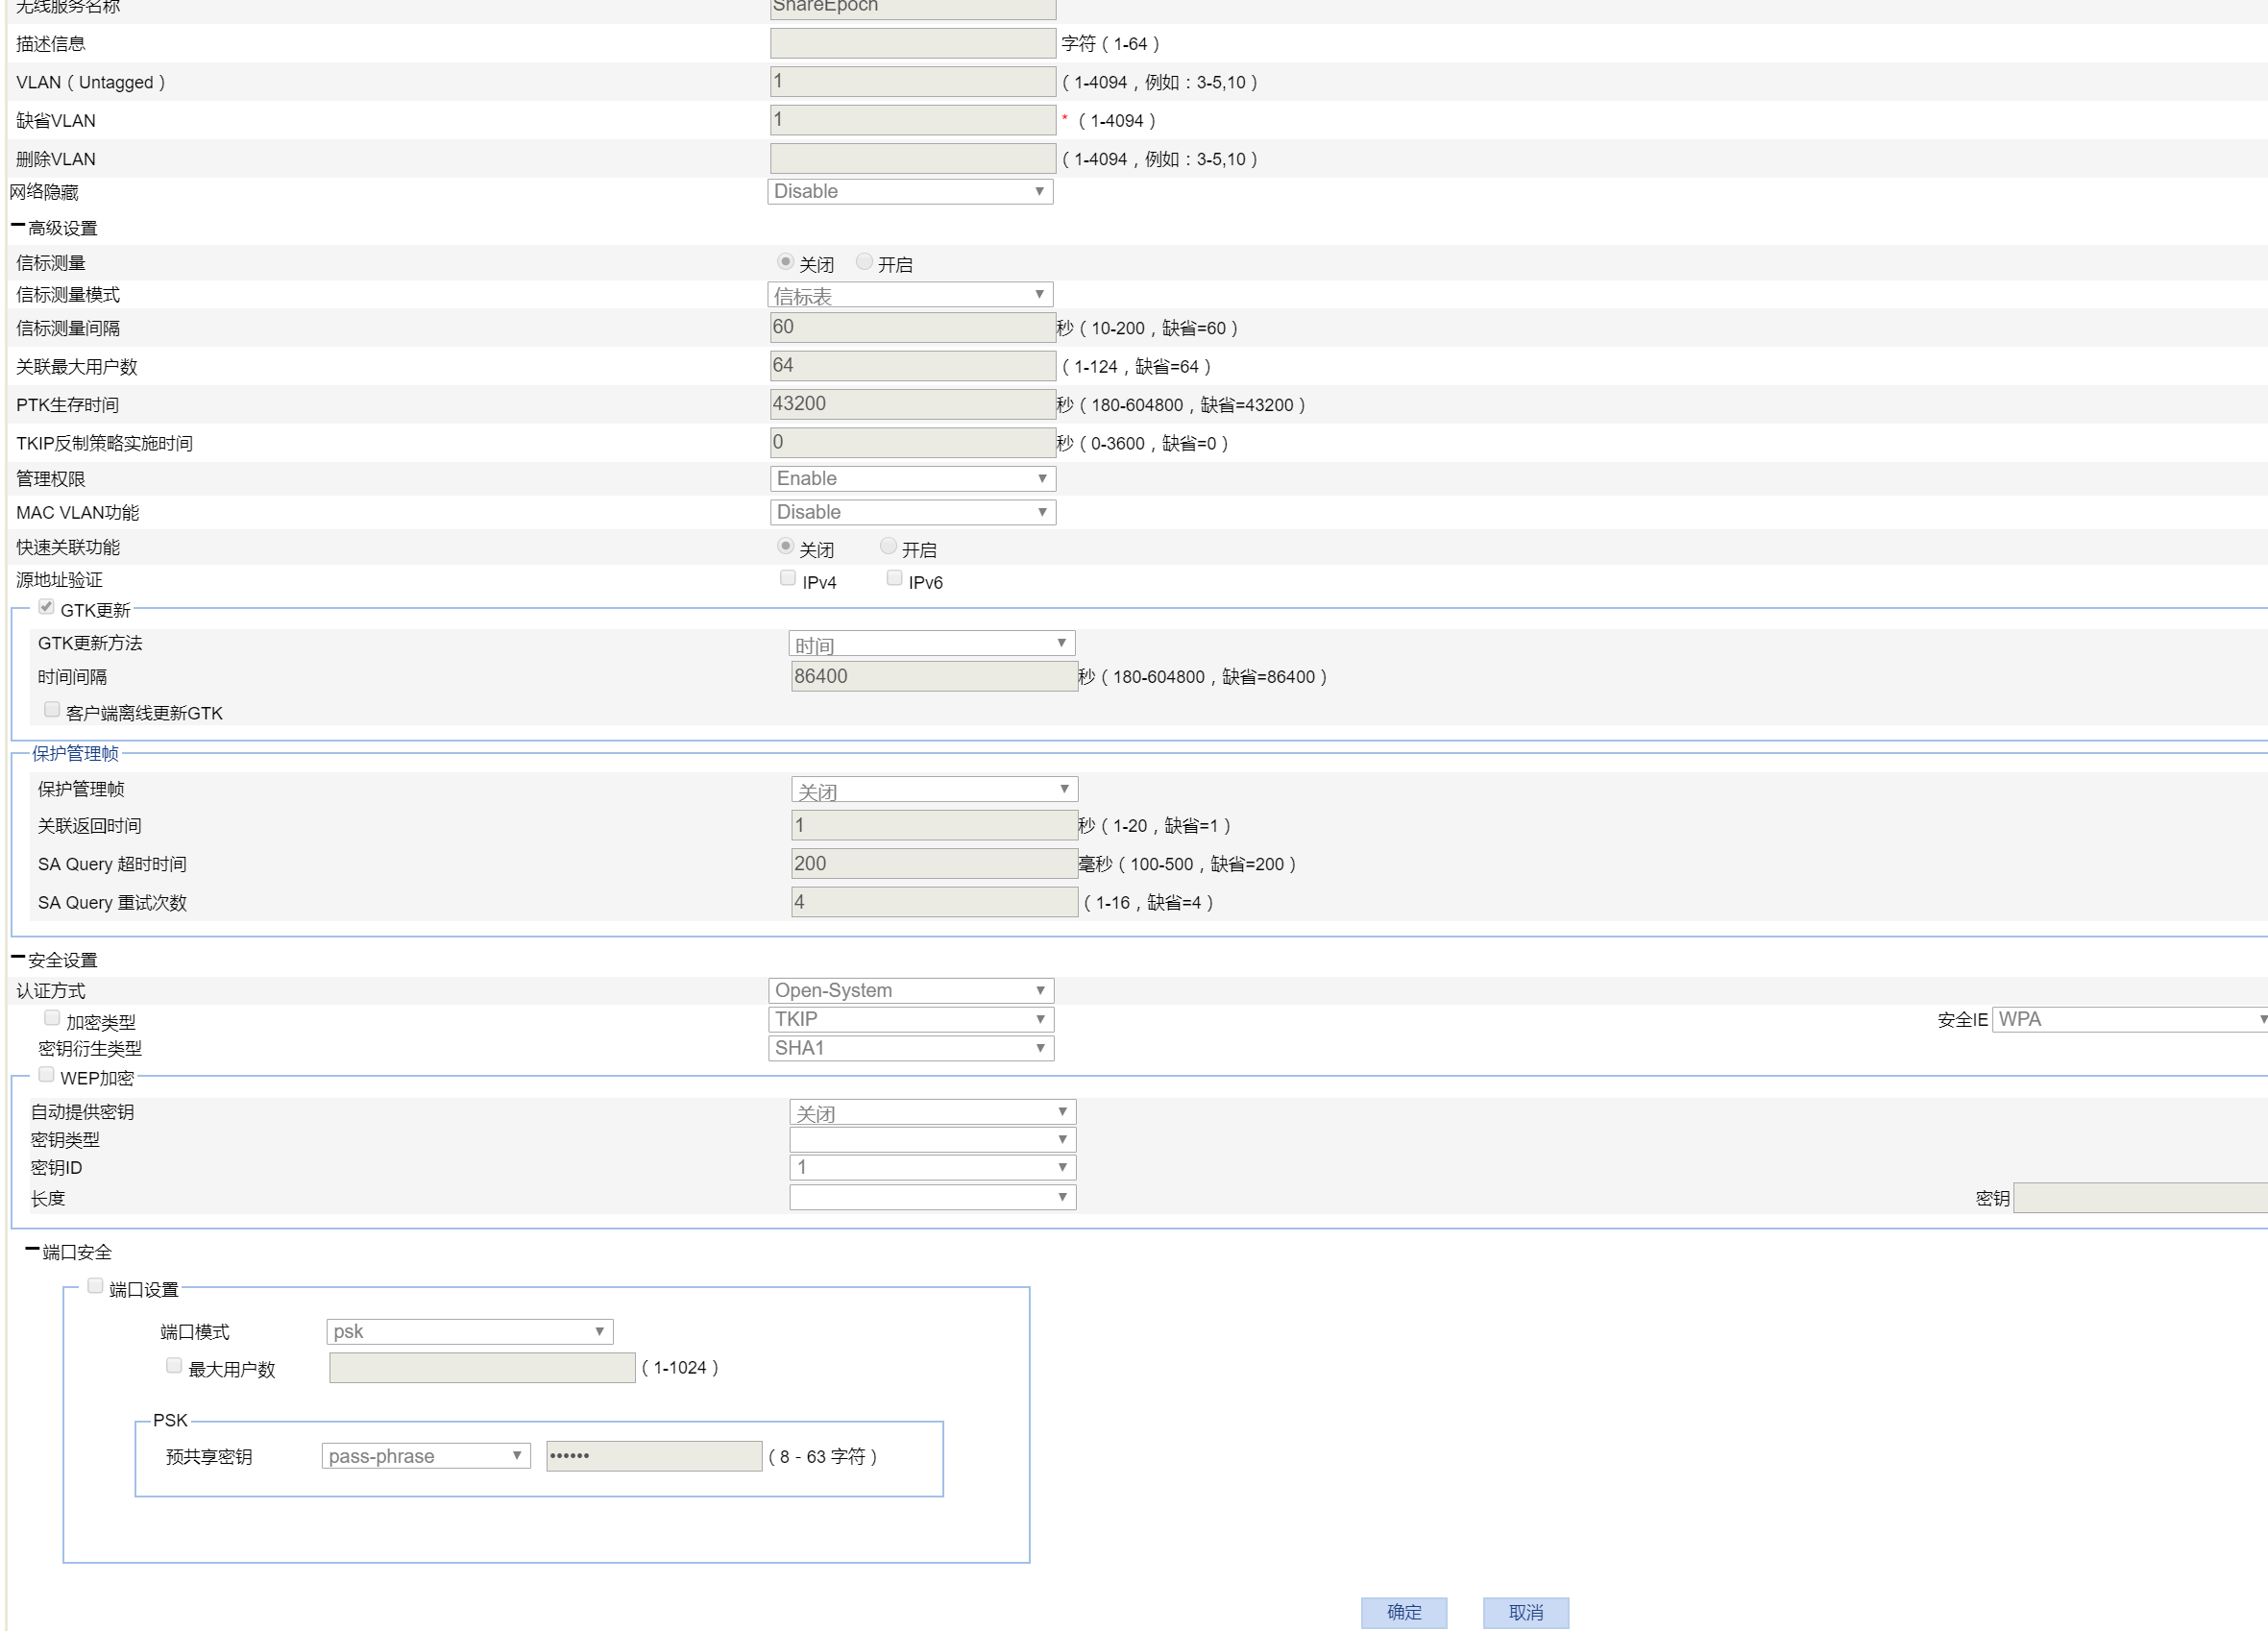The width and height of the screenshot is (2268, 1631).
Task: Enable 客户端离线更新GTK checkbox
Action: [x=52, y=710]
